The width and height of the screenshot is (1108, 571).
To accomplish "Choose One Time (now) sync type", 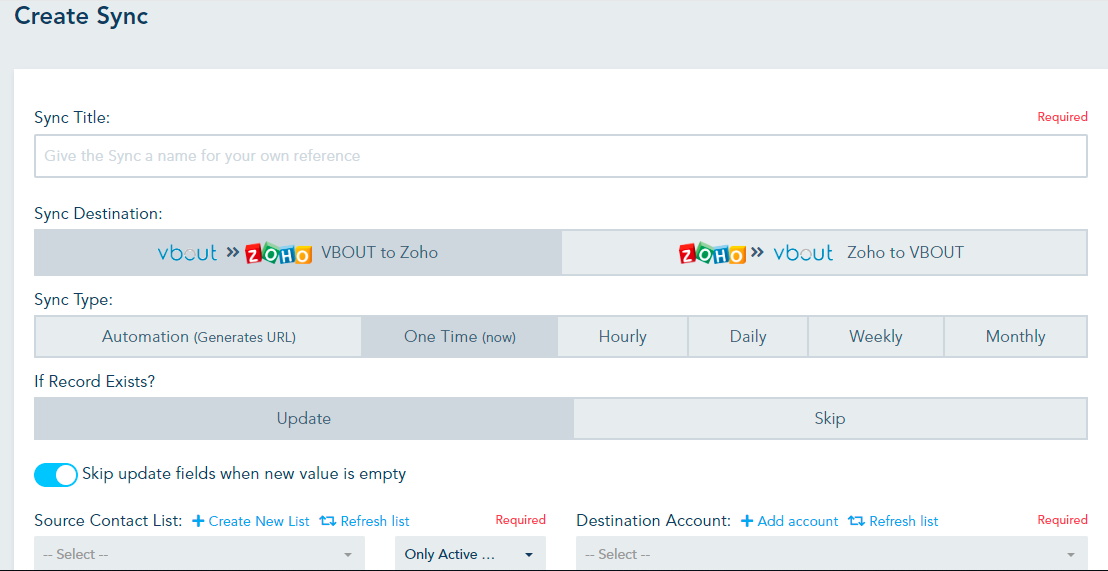I will click(460, 336).
